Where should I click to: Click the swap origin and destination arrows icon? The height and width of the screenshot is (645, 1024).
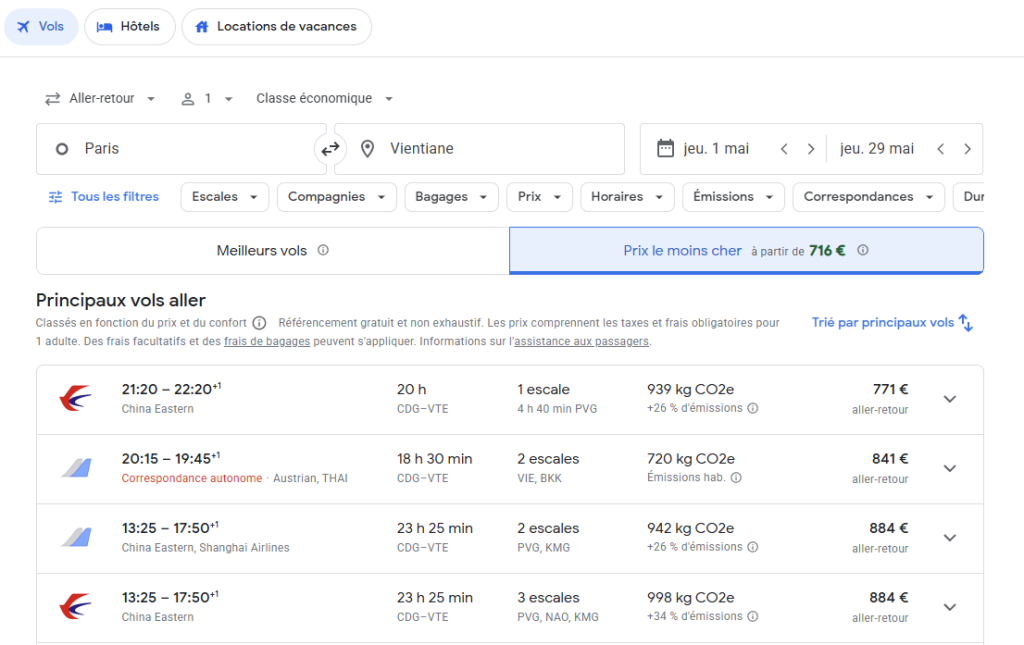pos(330,148)
